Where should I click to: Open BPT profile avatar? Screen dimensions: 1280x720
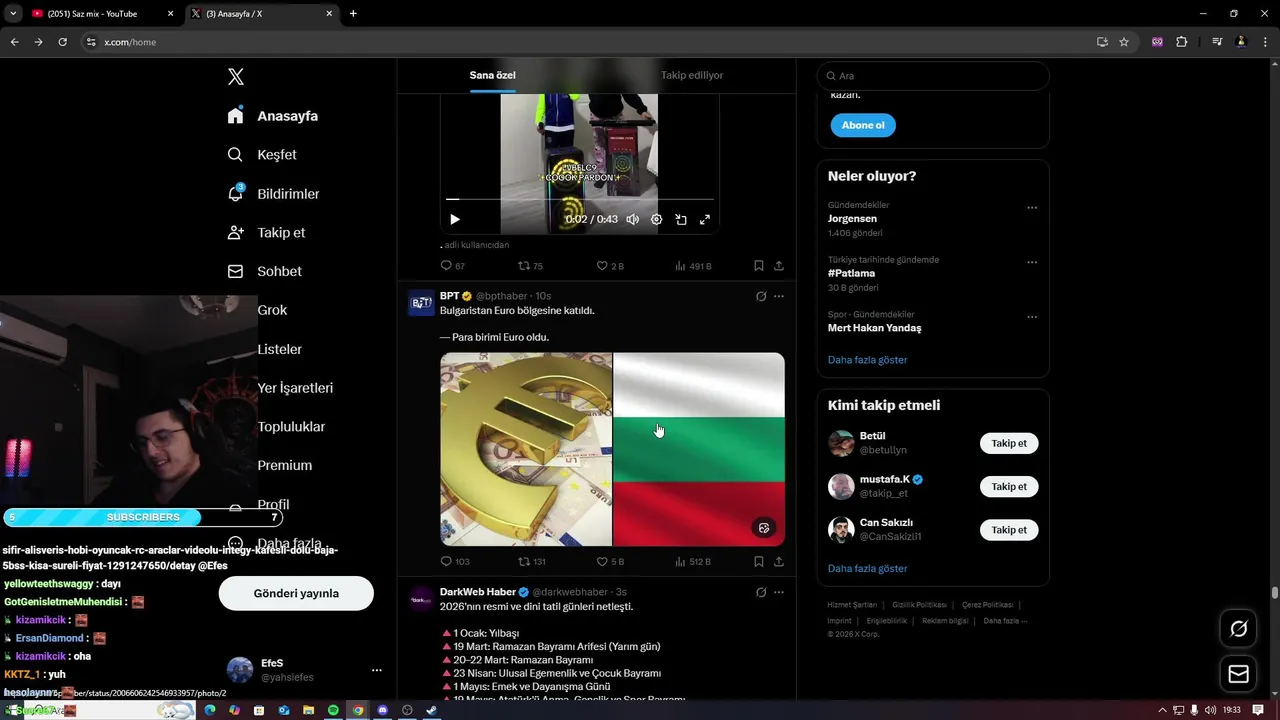pyautogui.click(x=421, y=303)
